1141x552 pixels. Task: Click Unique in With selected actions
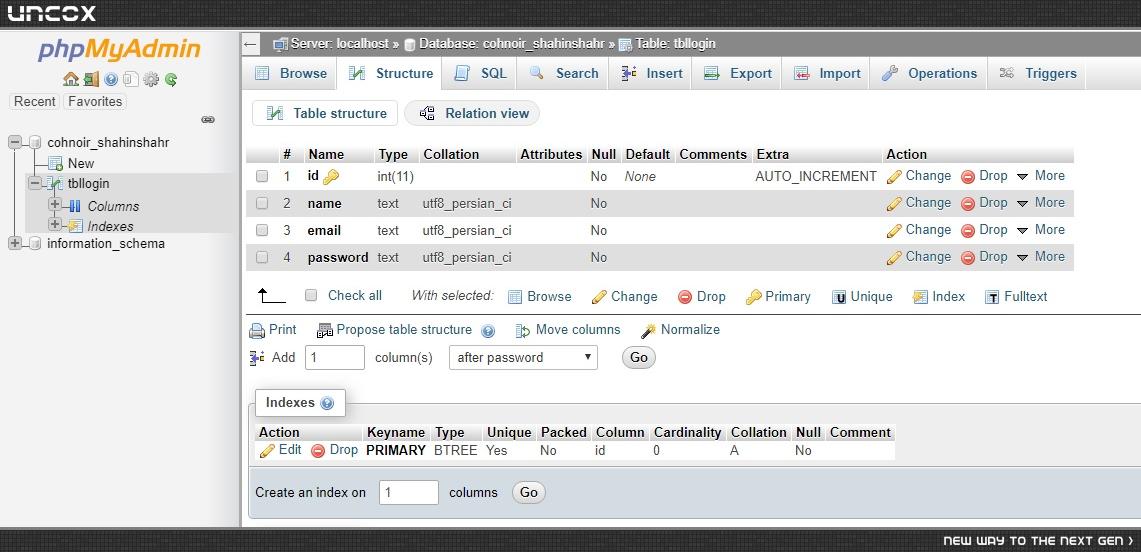(x=862, y=297)
